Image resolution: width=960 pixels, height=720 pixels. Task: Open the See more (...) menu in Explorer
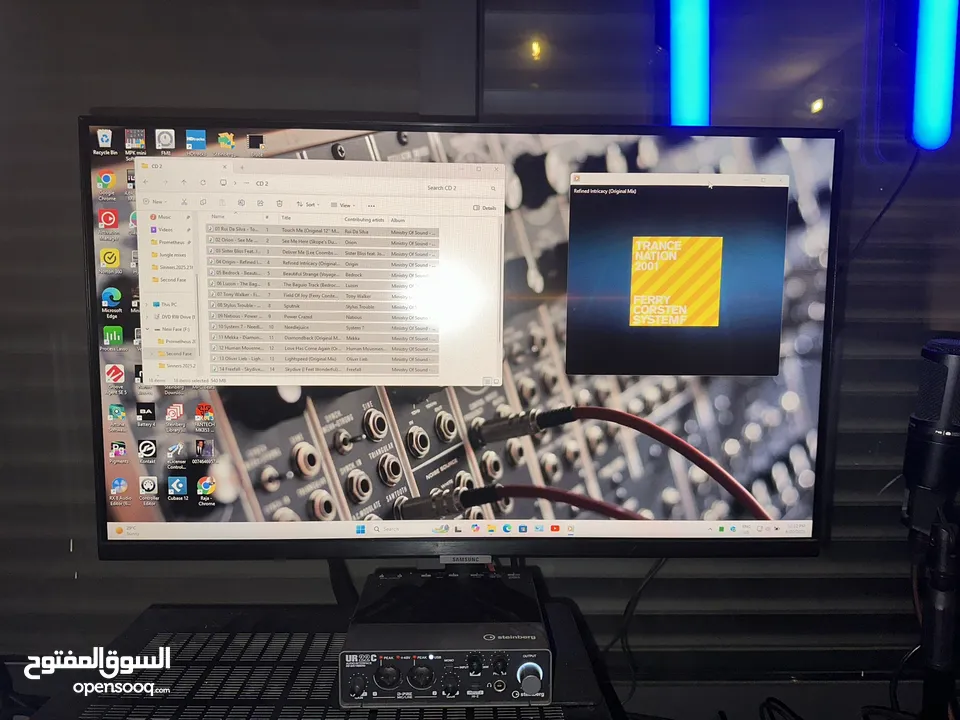pos(371,206)
